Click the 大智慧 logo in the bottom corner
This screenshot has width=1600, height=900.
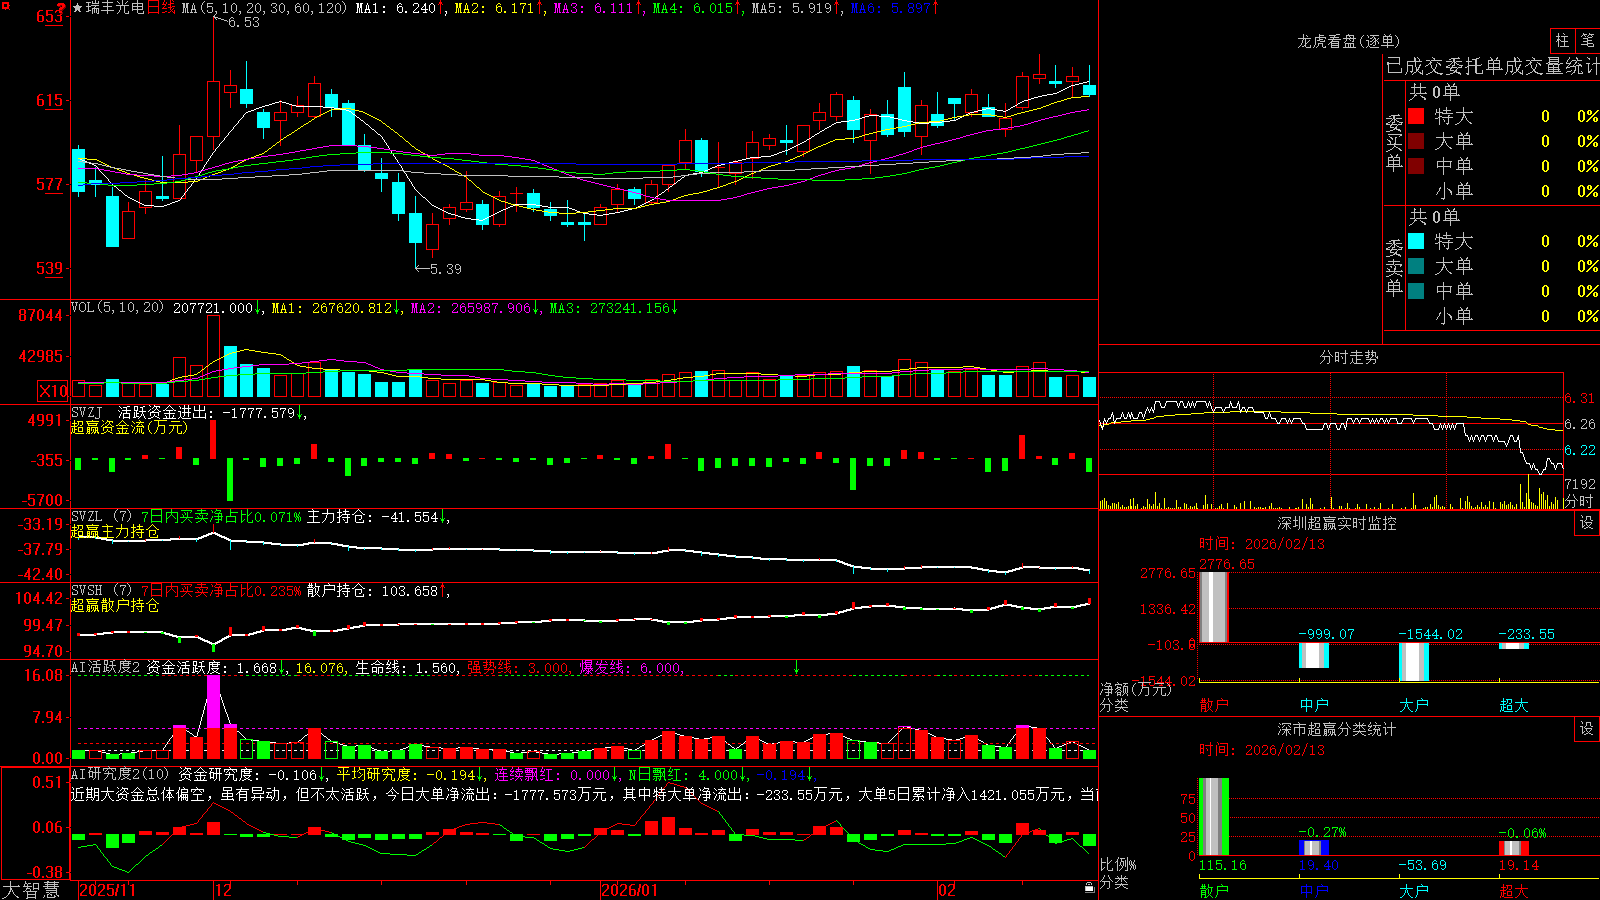(31, 890)
